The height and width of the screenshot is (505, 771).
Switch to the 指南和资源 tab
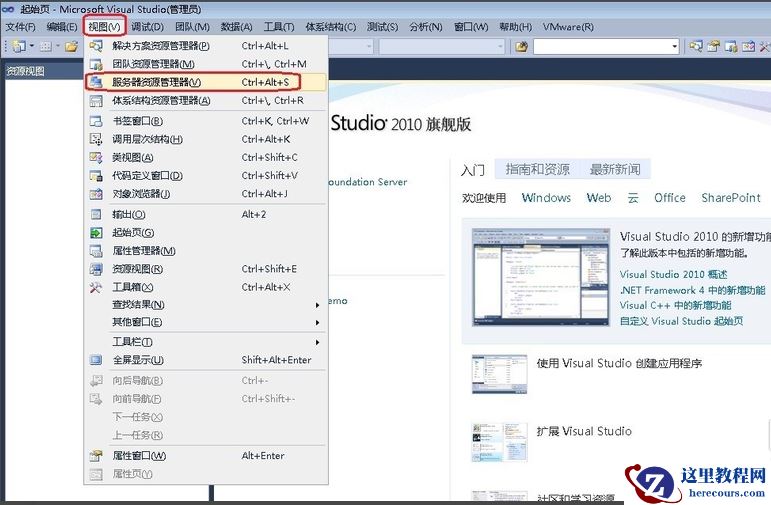[x=537, y=170]
